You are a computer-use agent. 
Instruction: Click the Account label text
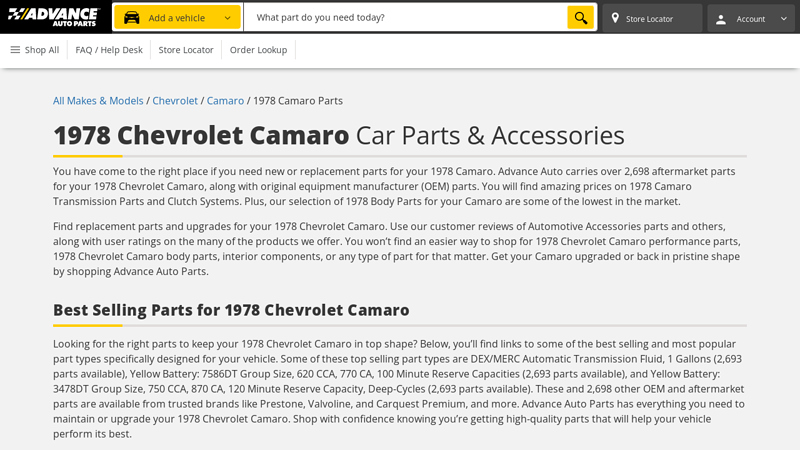click(751, 19)
